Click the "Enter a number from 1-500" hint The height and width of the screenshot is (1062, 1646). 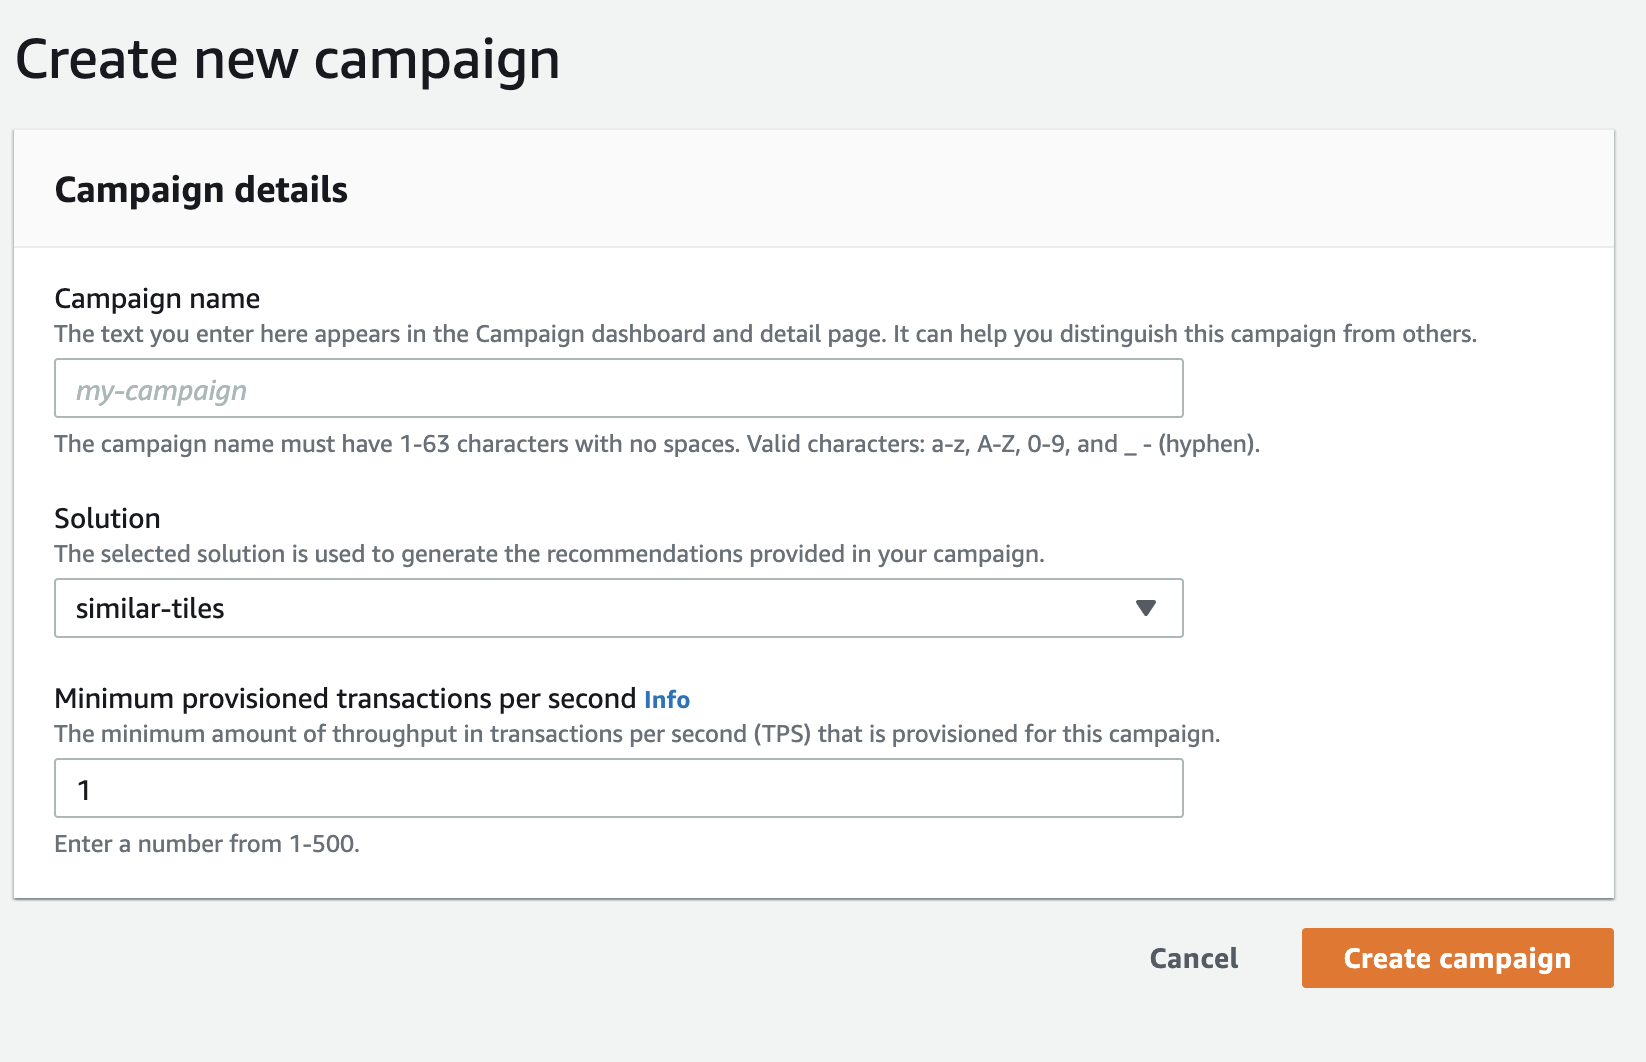tap(207, 844)
